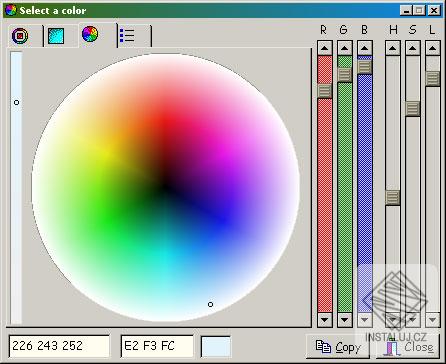Click the Close button

click(x=408, y=347)
